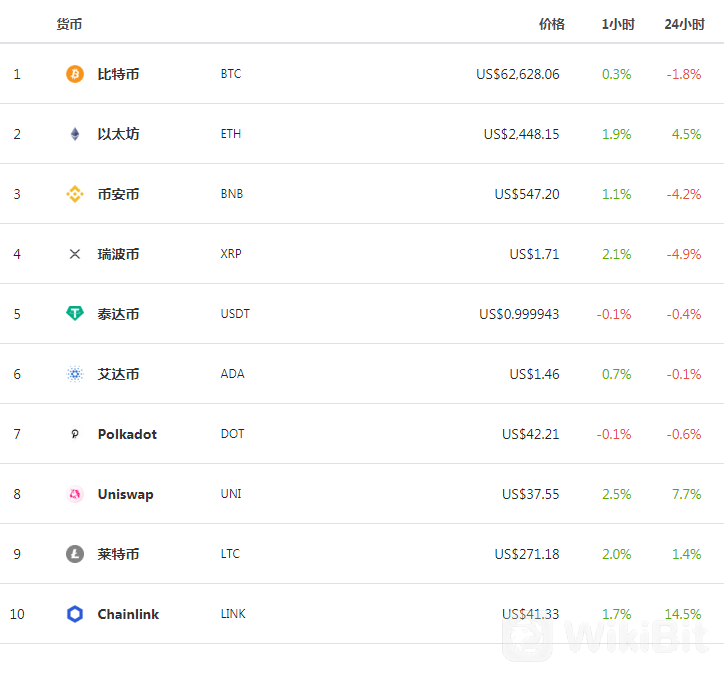Sort by the 货币 column header
724x681 pixels.
(69, 24)
